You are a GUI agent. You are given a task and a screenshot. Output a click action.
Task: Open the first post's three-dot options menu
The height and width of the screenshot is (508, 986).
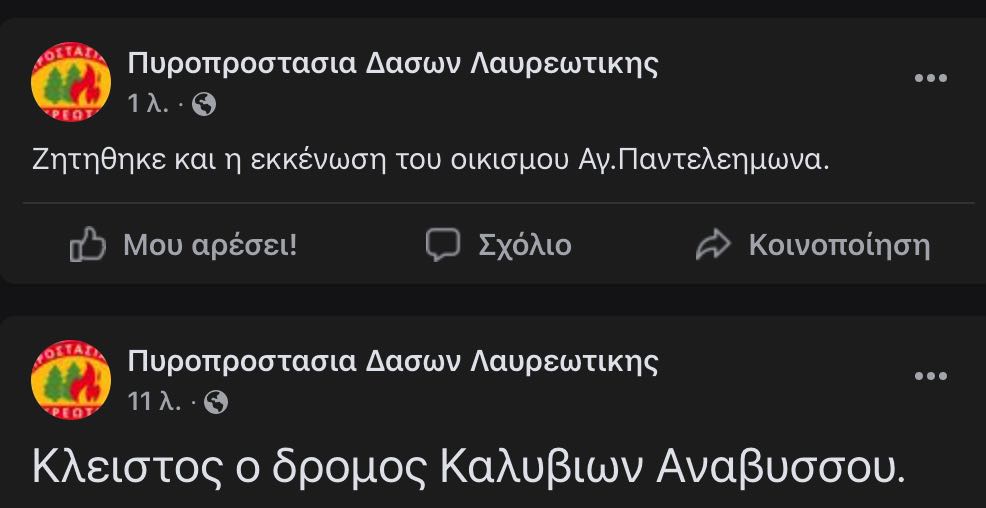(931, 78)
